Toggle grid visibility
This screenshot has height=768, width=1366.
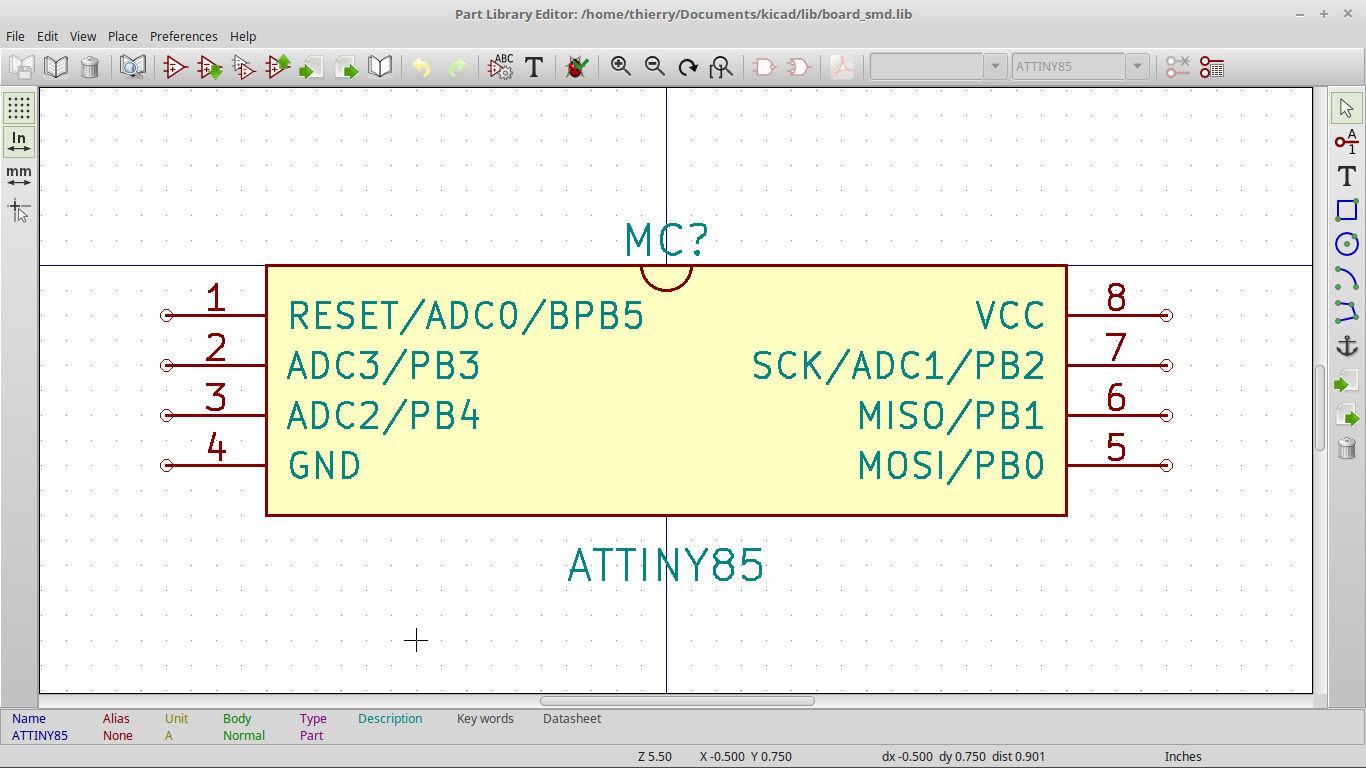pos(19,108)
